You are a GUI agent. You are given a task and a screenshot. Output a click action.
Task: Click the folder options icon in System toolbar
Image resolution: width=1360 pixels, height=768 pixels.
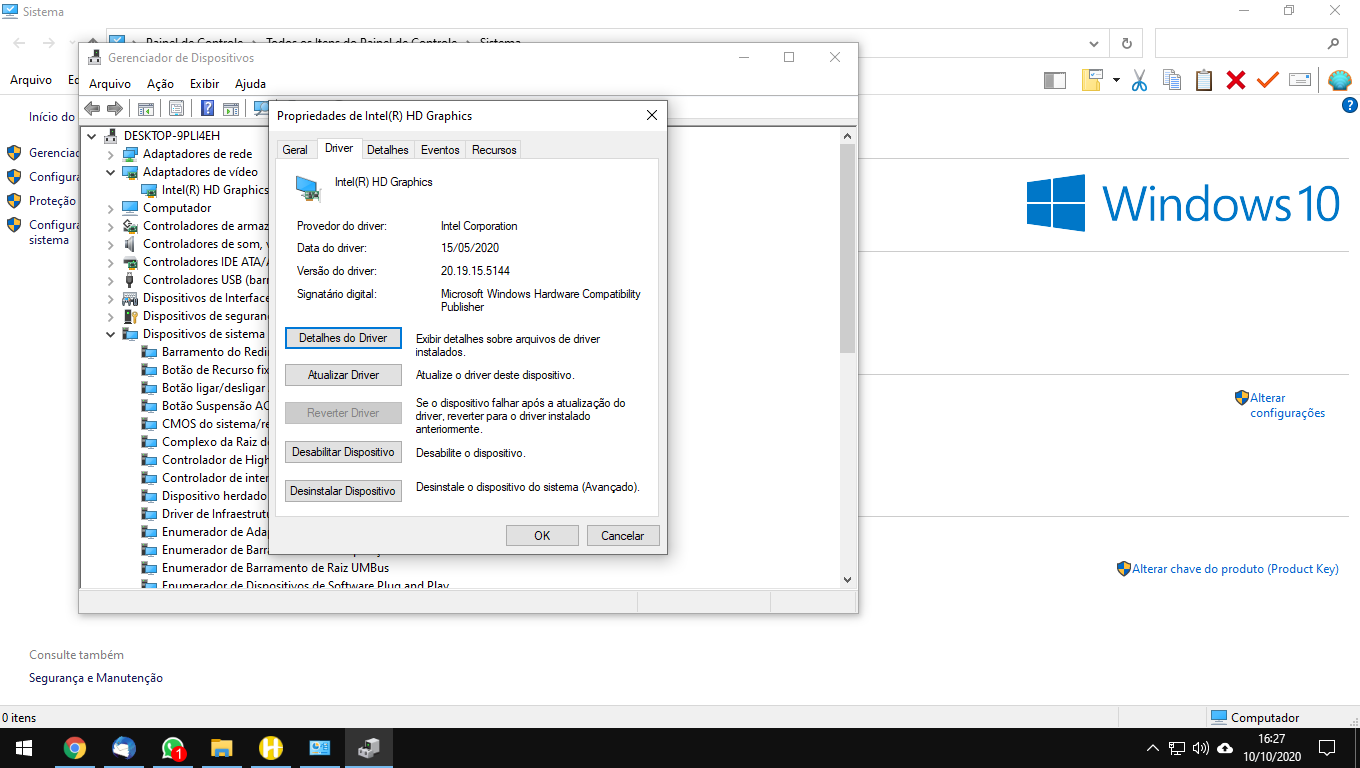point(1093,80)
